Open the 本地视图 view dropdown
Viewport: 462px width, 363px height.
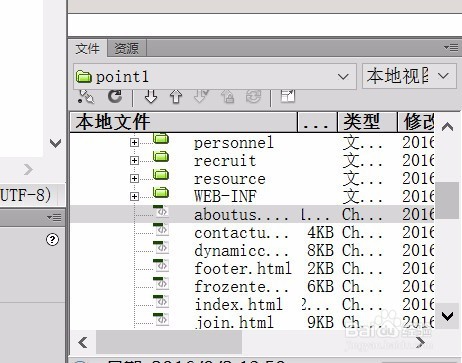point(409,76)
